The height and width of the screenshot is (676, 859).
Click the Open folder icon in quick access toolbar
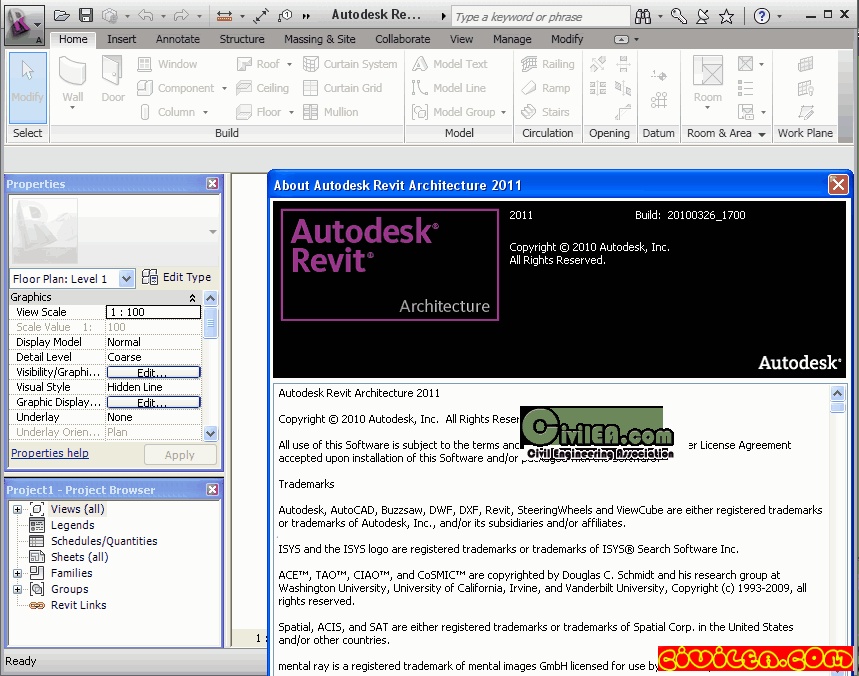tap(61, 16)
